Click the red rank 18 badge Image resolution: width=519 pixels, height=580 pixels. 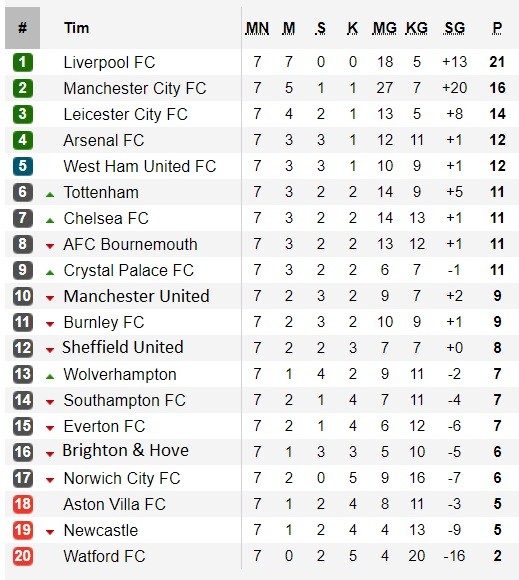[23, 504]
